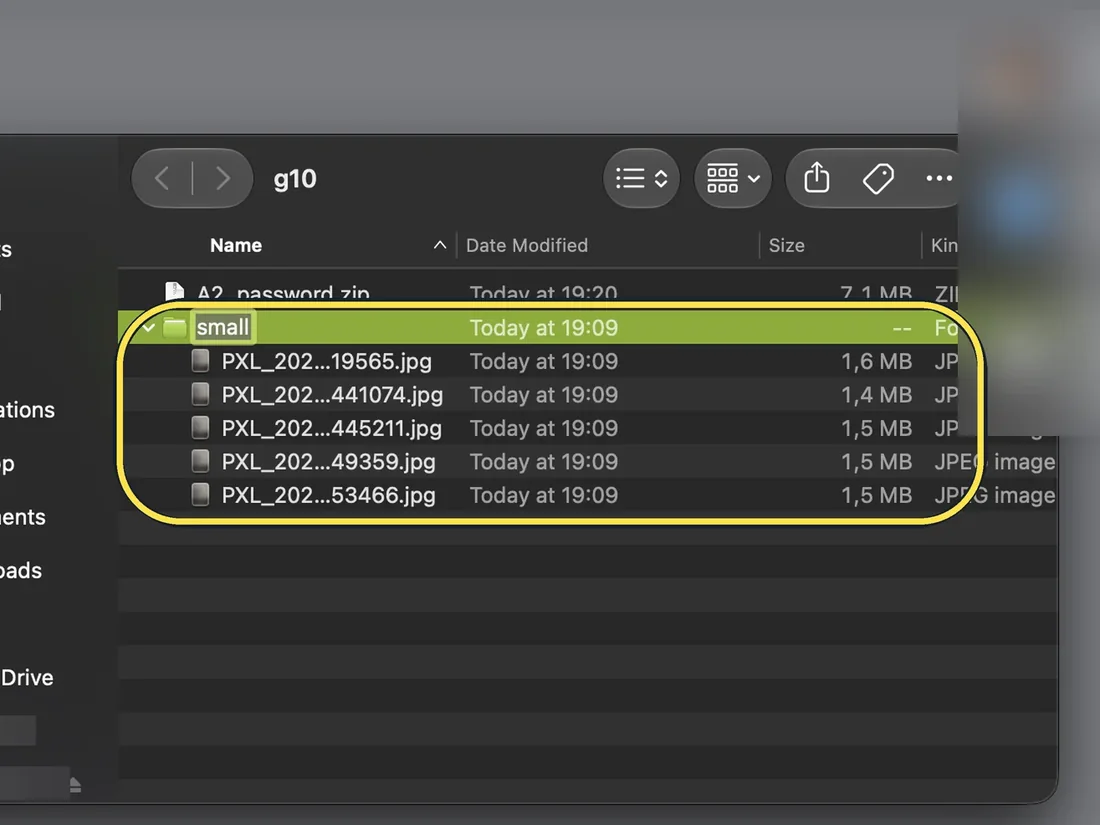The height and width of the screenshot is (825, 1100).
Task: Select file PXL_202...53466.jpg
Action: coord(328,495)
